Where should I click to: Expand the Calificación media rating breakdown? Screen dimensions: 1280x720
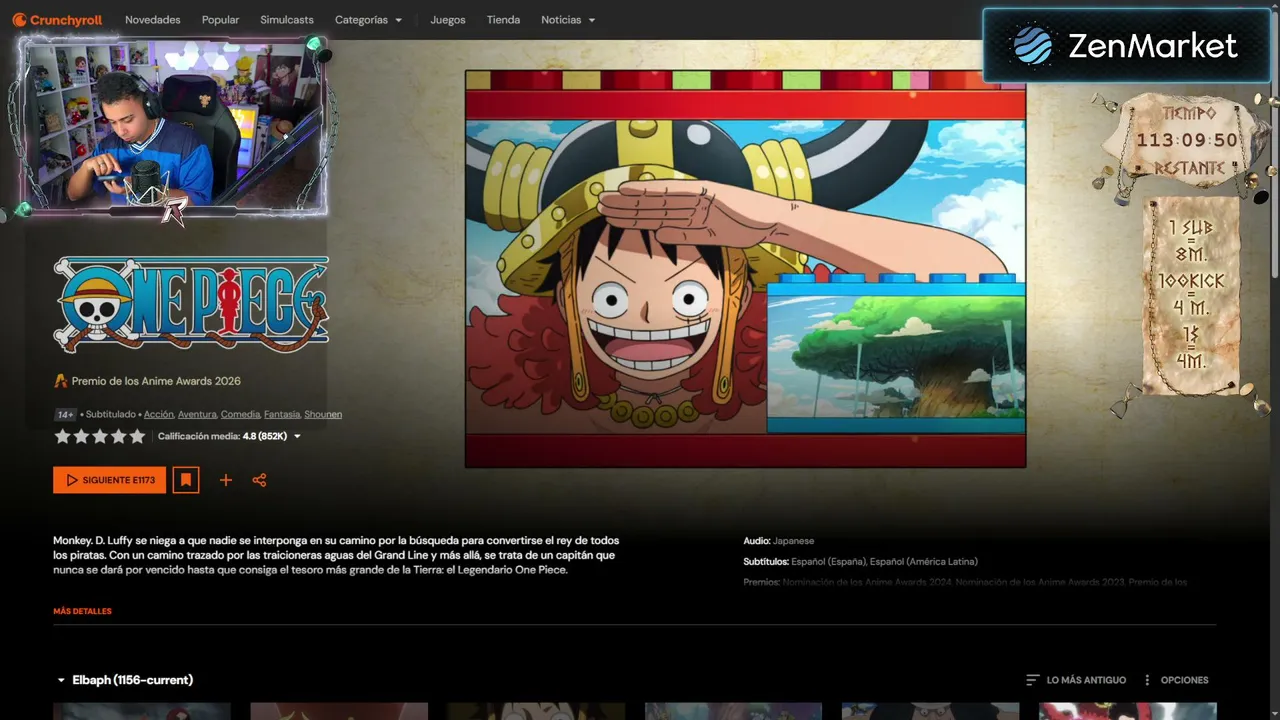pyautogui.click(x=230, y=436)
